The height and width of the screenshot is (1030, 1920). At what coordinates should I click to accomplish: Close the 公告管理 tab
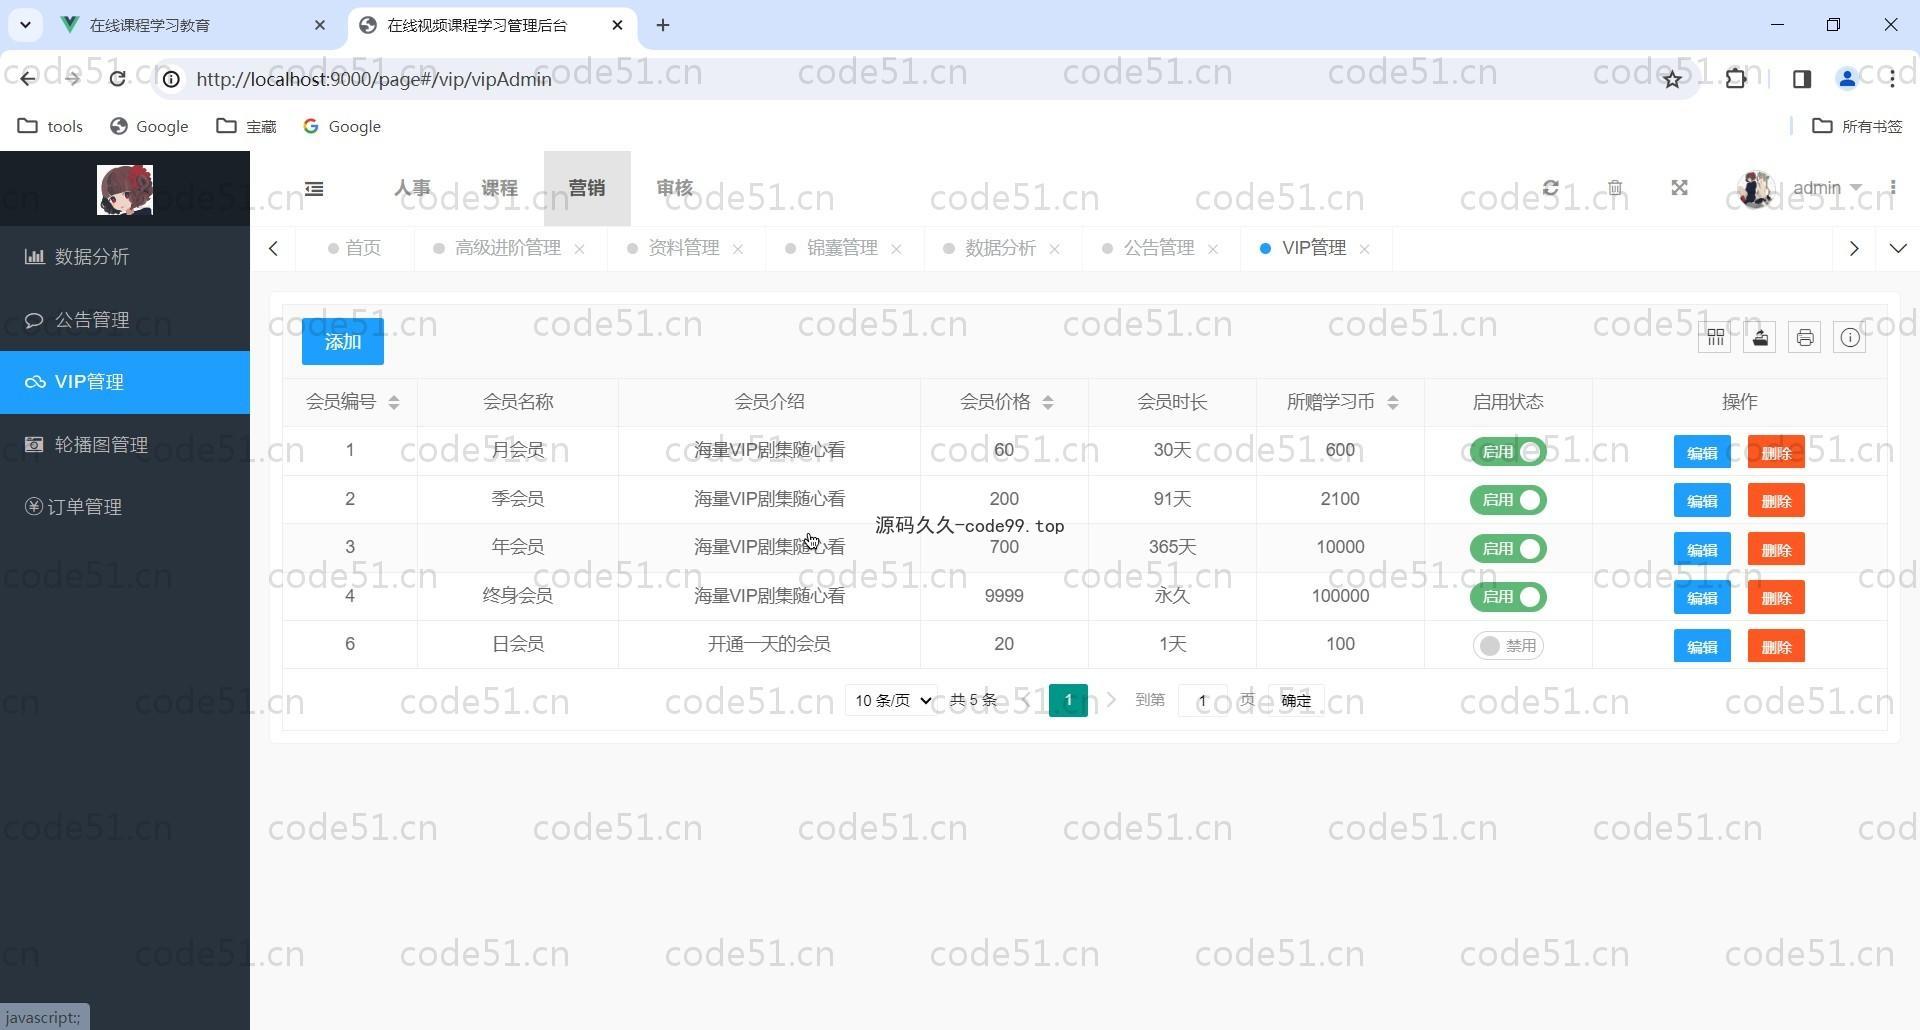coord(1213,250)
